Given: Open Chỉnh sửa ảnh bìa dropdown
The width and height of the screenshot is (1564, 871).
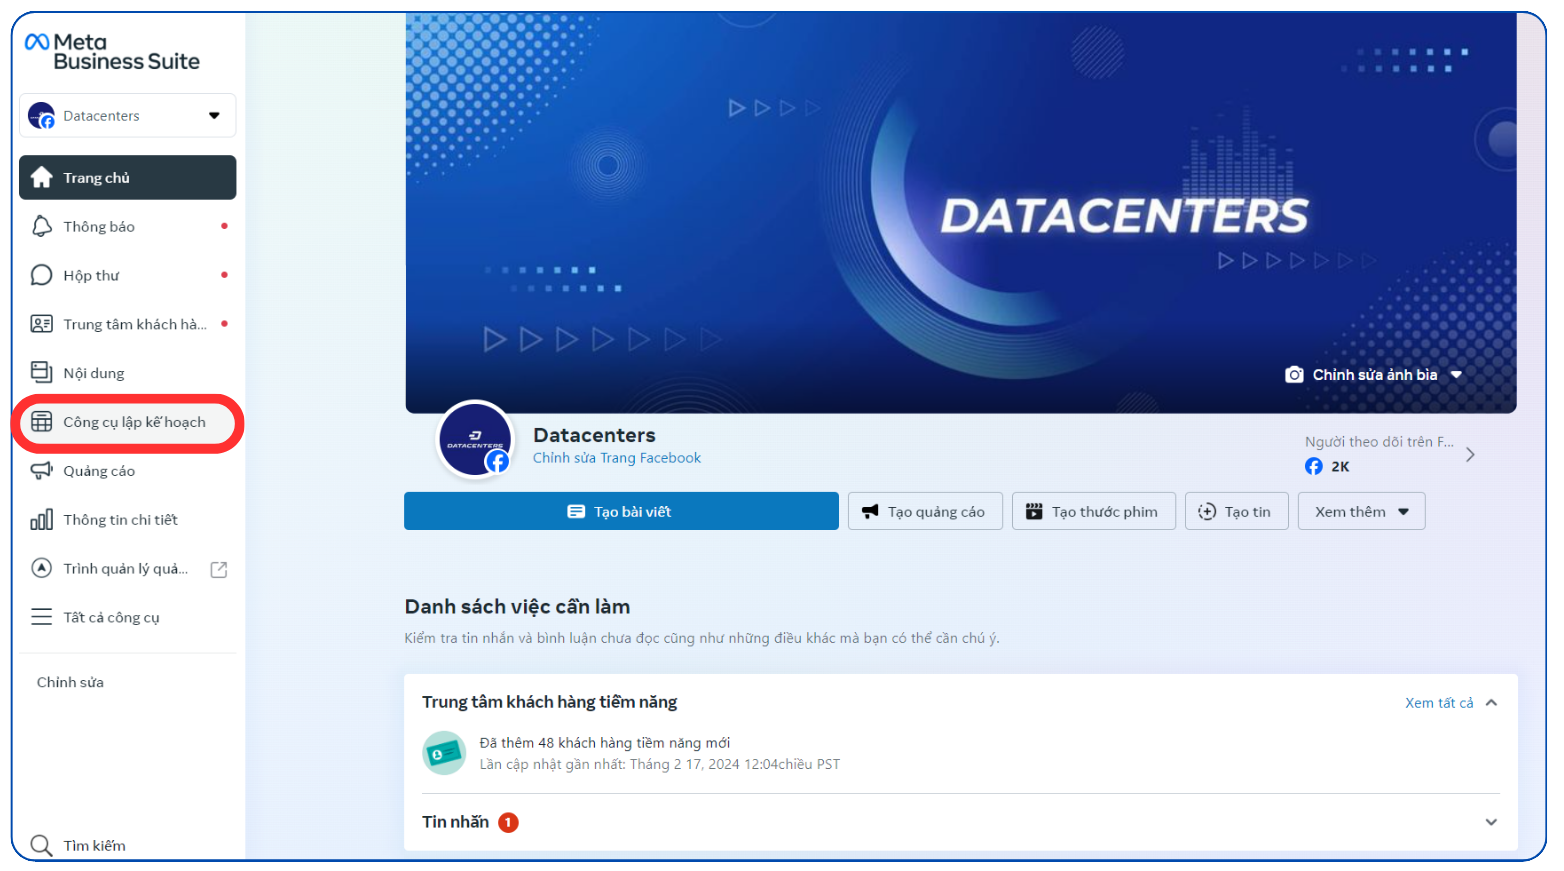Looking at the screenshot, I should click(x=1374, y=375).
